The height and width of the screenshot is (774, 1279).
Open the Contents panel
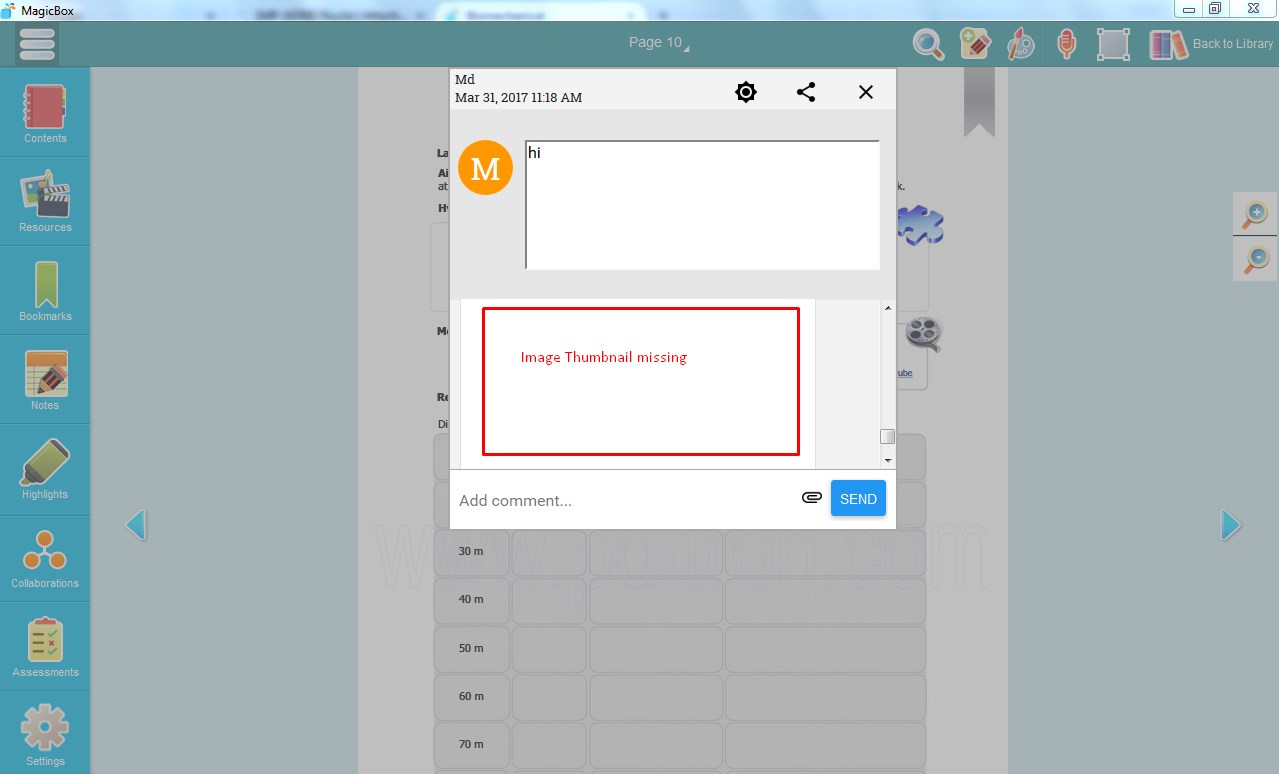pyautogui.click(x=45, y=112)
